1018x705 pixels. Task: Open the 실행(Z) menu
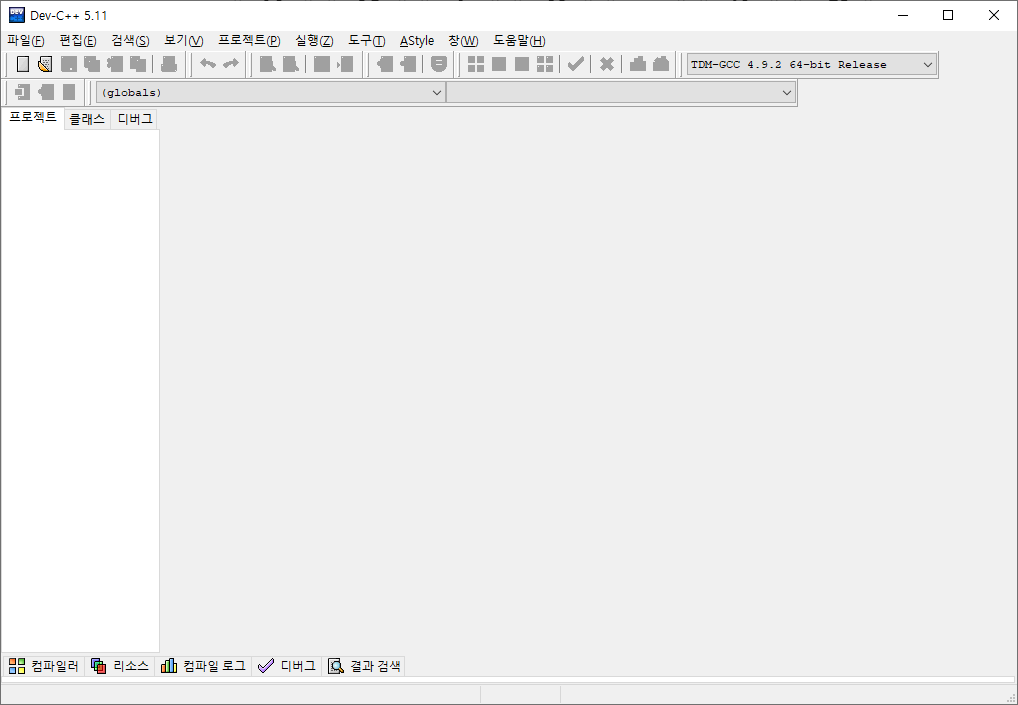pos(314,41)
